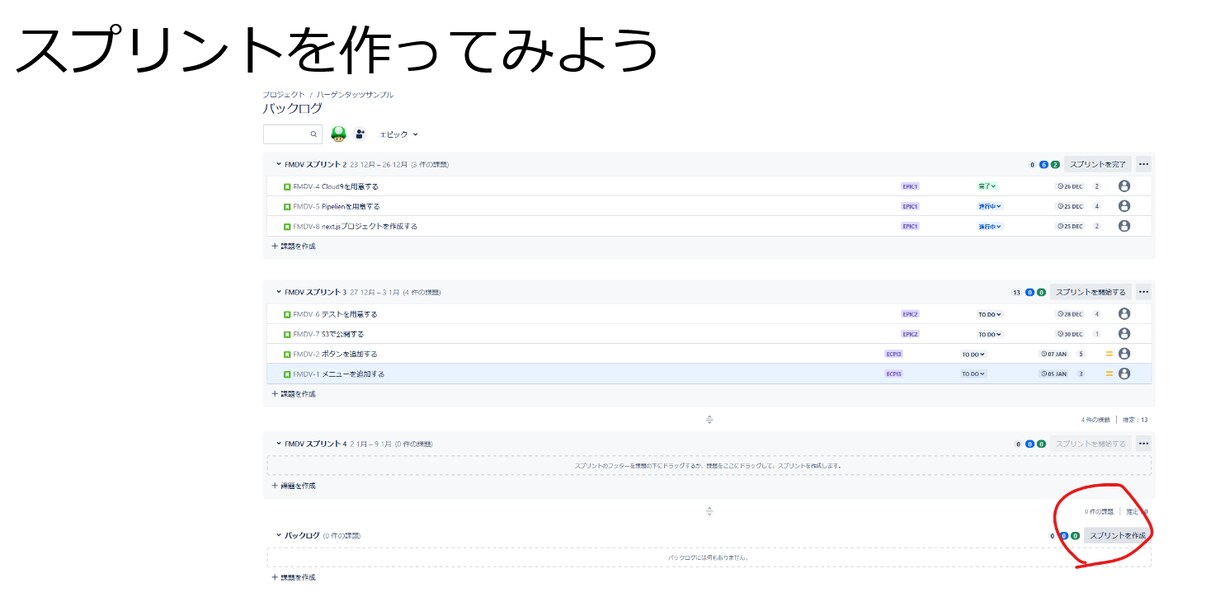
Task: Click the assignee avatar on FMDV-7 row
Action: (1124, 334)
